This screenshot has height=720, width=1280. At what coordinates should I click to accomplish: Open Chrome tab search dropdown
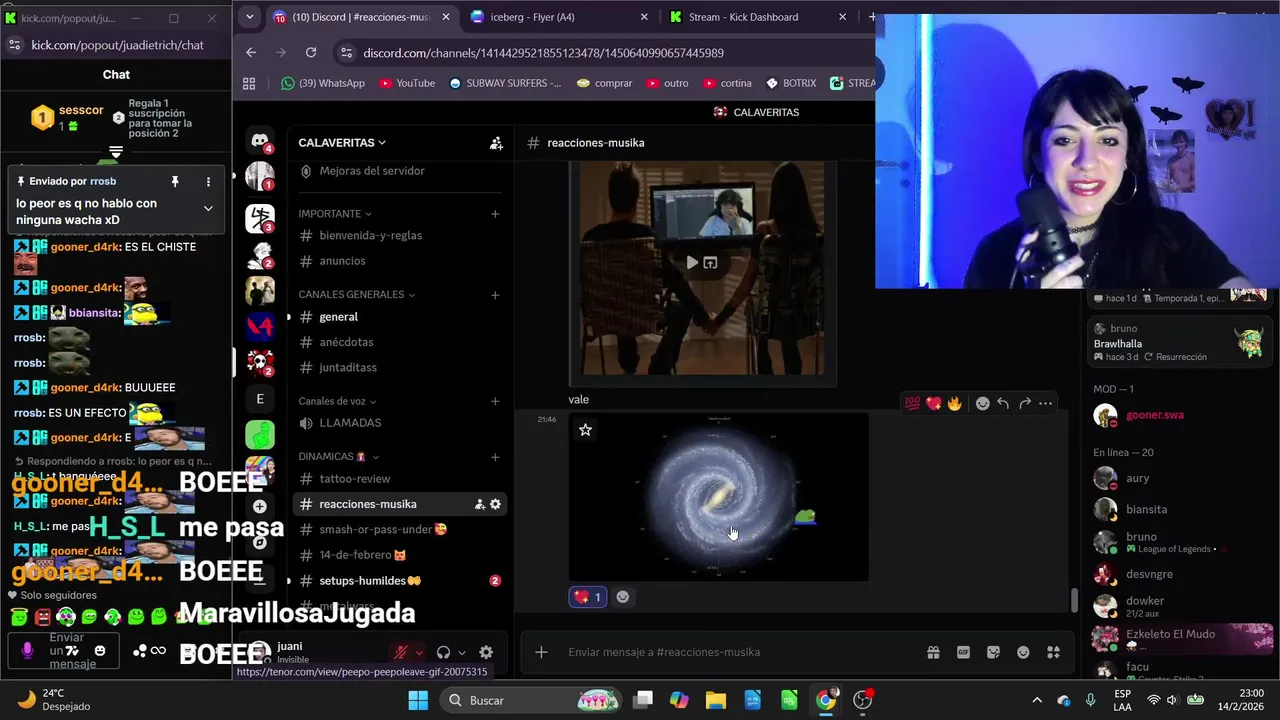(249, 17)
